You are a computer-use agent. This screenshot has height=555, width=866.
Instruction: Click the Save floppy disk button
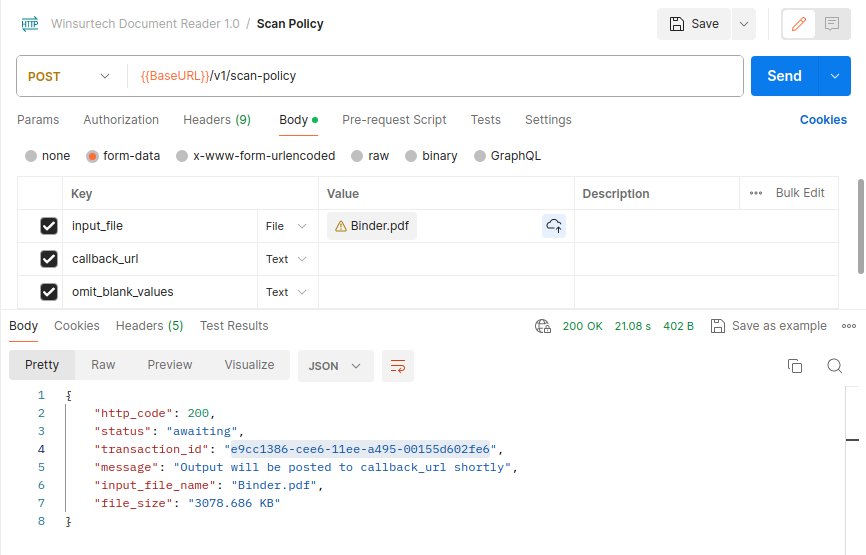pyautogui.click(x=694, y=24)
